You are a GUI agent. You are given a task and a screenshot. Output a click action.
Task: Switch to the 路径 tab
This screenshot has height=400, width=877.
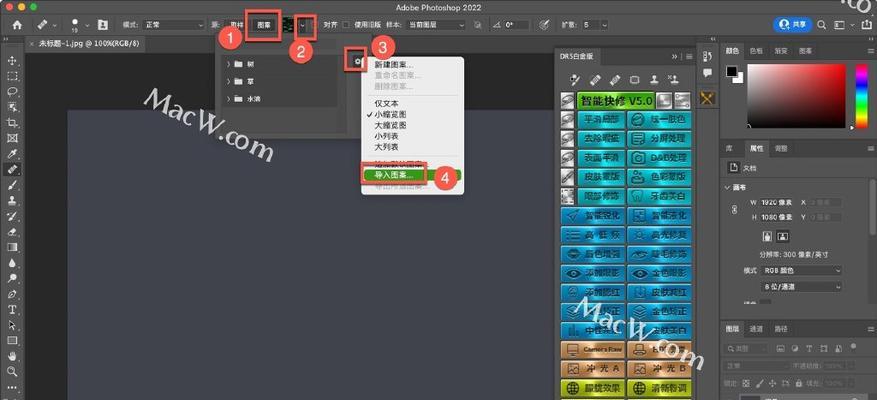tap(781, 329)
